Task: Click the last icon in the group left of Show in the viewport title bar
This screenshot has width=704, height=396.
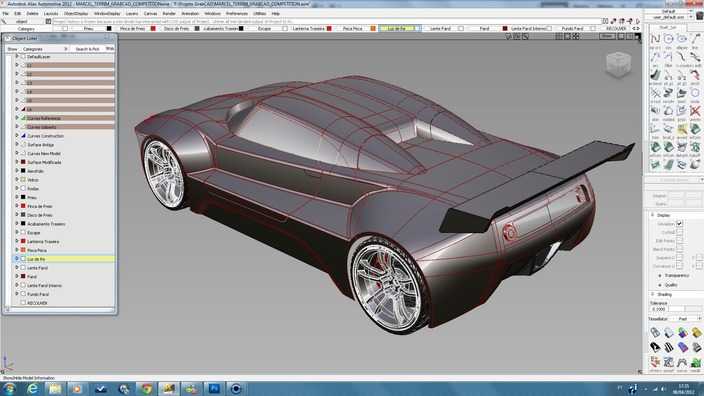Action: coord(576,36)
